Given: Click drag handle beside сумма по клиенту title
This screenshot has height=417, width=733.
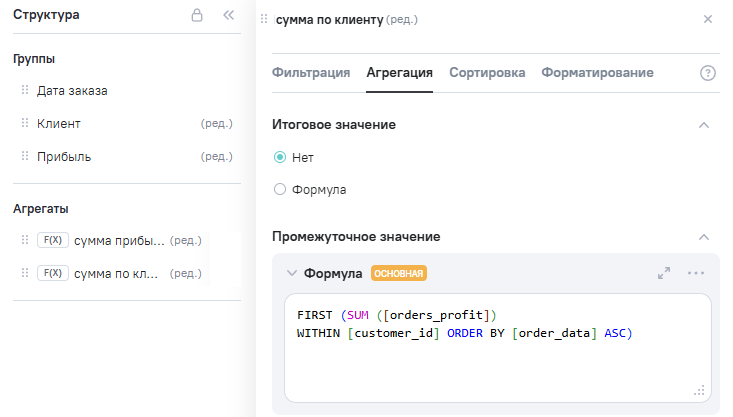Looking at the screenshot, I should 264,19.
